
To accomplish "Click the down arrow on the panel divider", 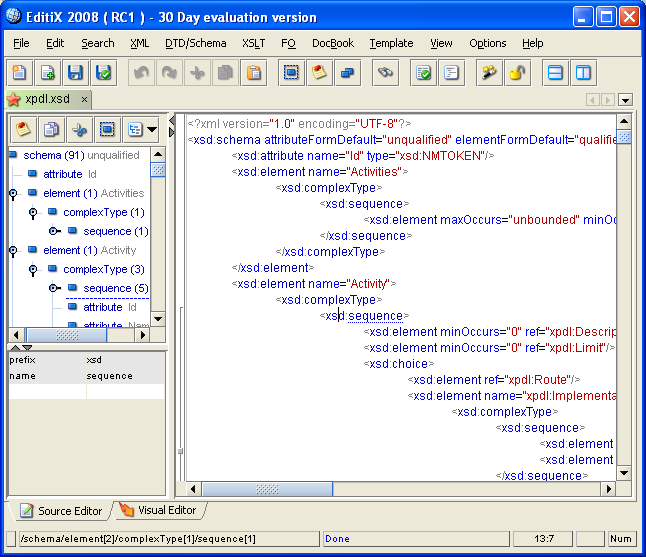I will [27, 348].
